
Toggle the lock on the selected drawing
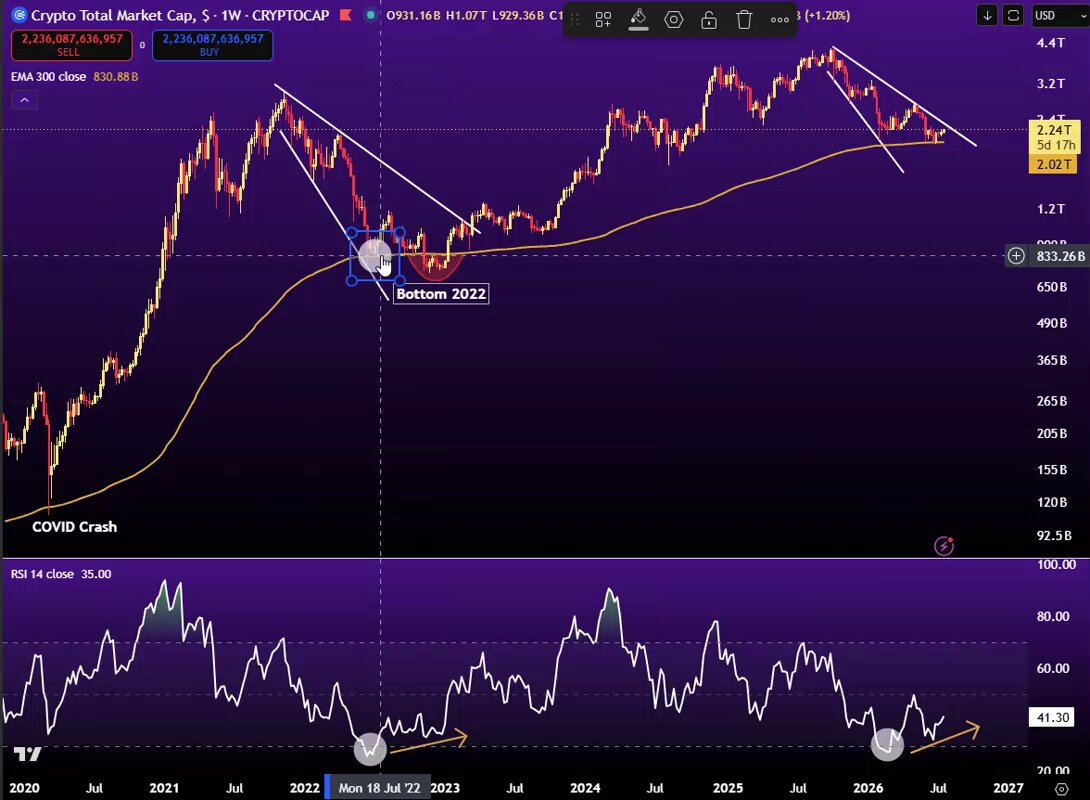tap(709, 19)
